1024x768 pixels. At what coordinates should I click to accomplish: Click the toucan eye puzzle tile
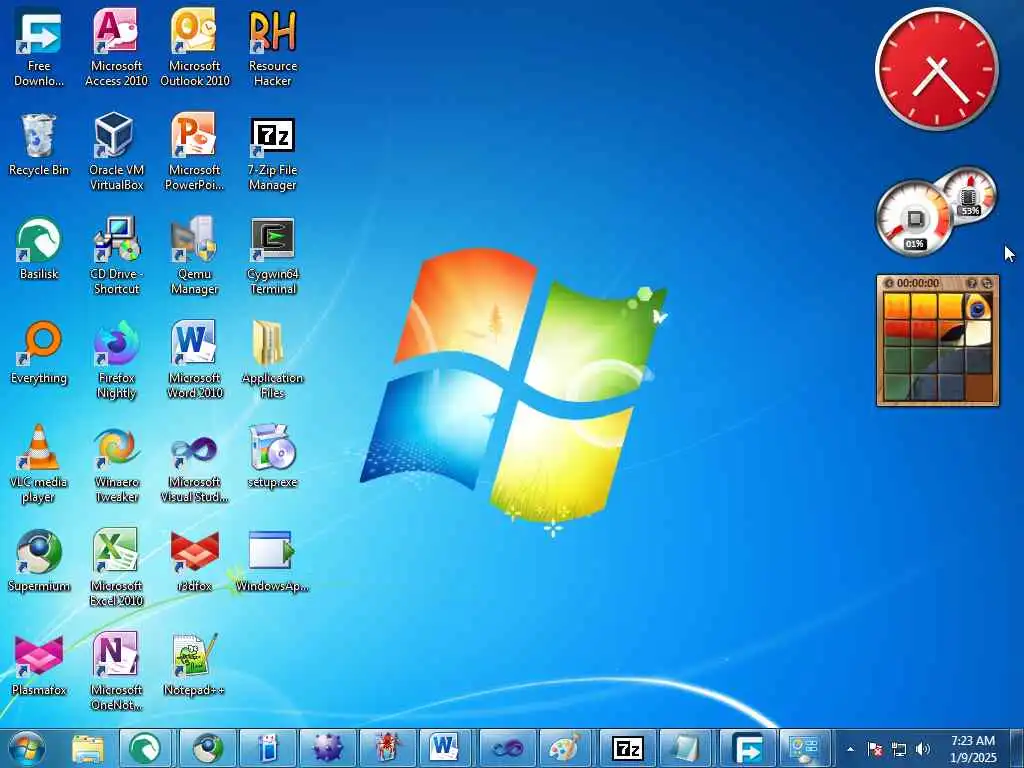coord(978,306)
